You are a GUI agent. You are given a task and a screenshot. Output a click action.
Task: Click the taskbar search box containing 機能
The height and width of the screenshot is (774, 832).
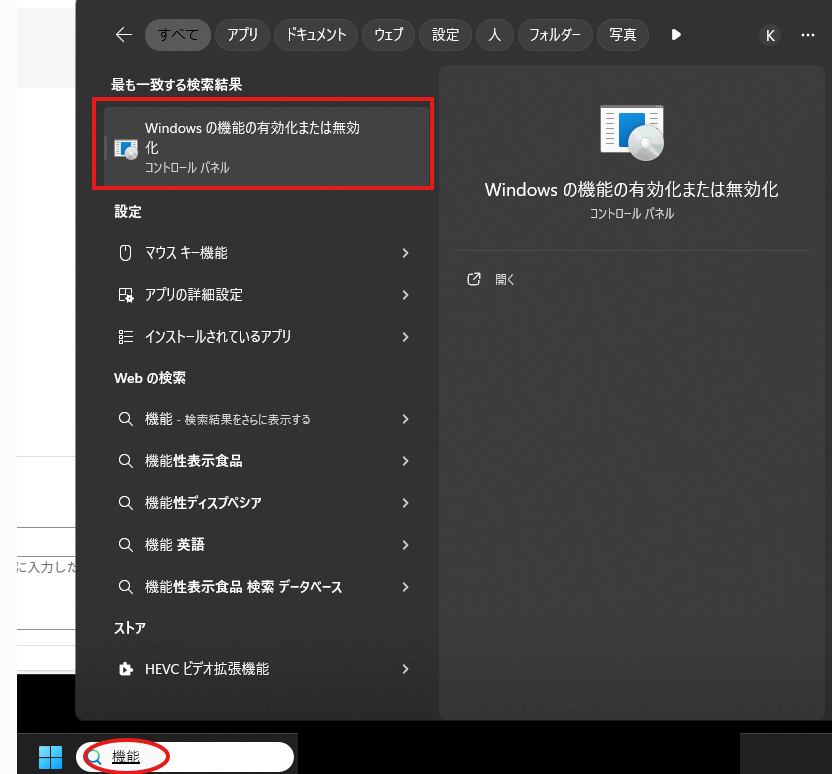point(185,756)
